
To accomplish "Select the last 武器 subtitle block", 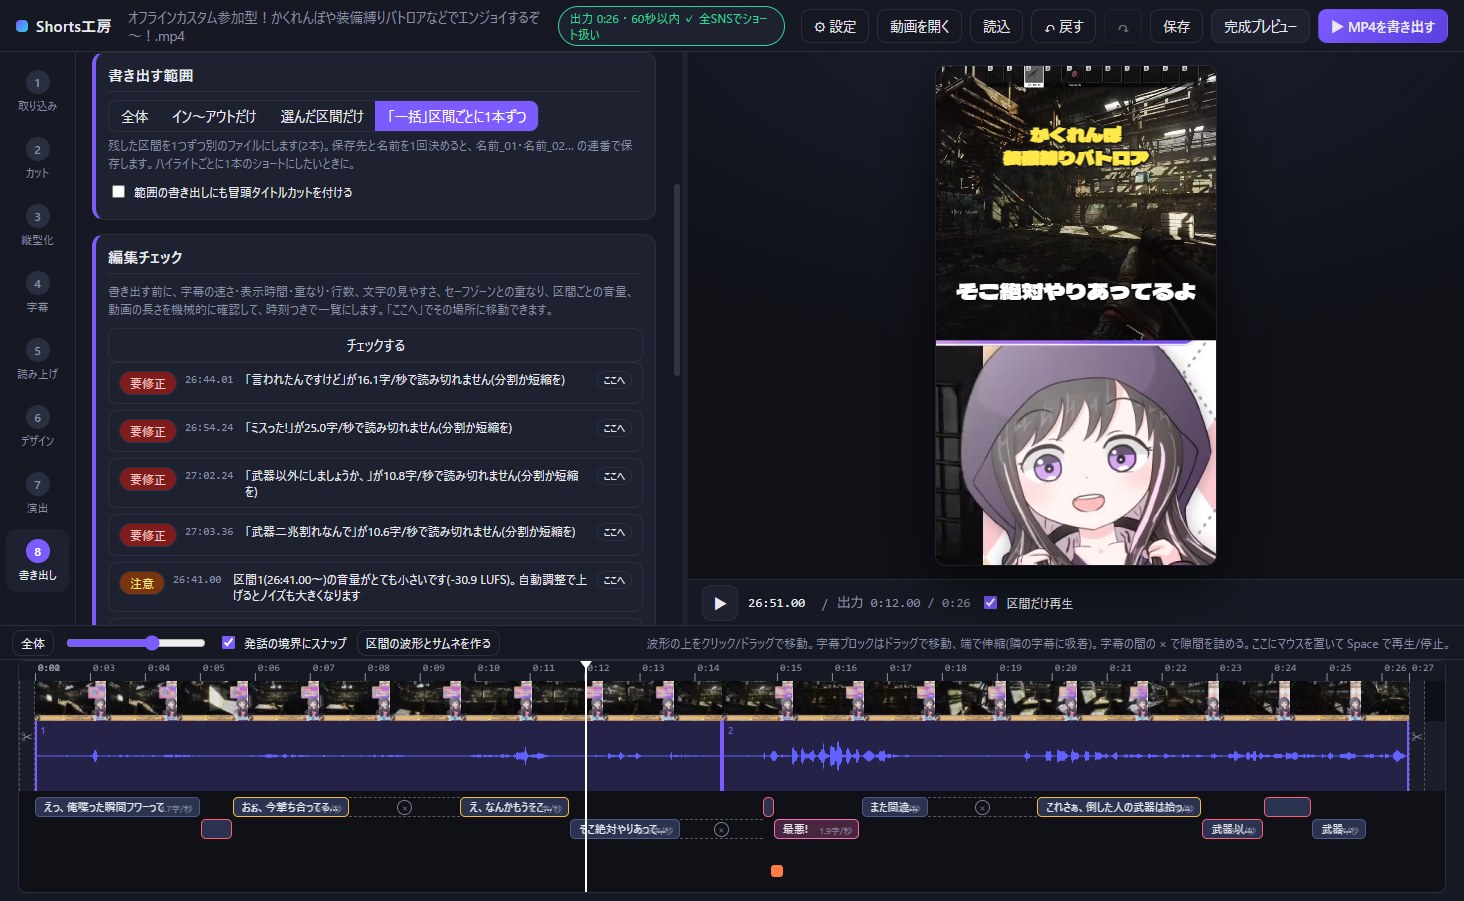I will tap(1338, 829).
